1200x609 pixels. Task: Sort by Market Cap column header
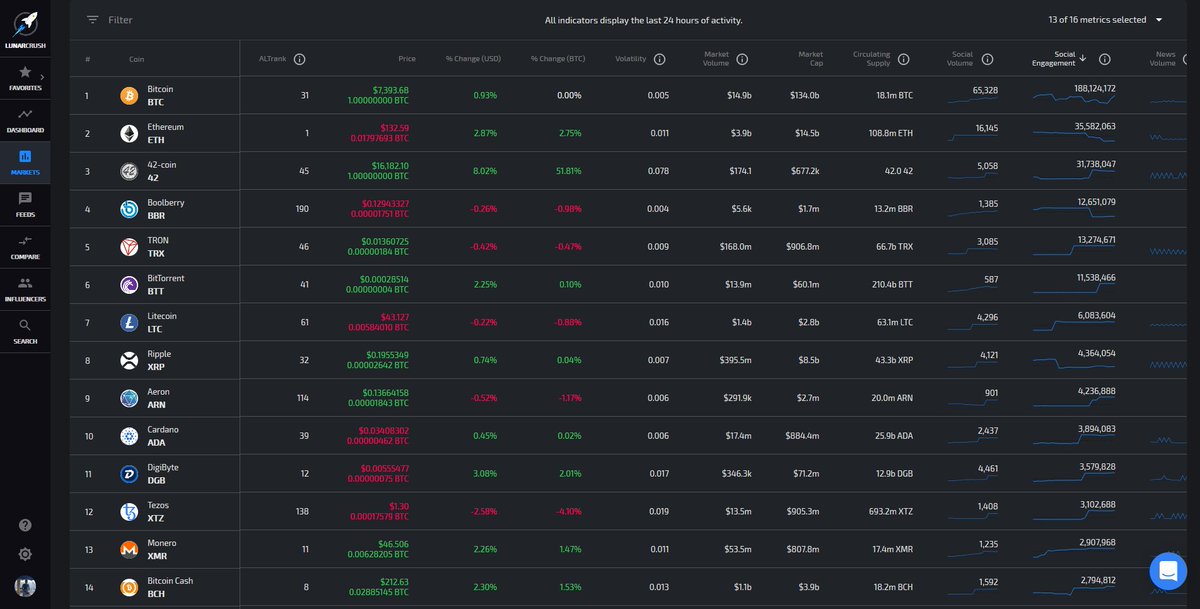(x=811, y=59)
